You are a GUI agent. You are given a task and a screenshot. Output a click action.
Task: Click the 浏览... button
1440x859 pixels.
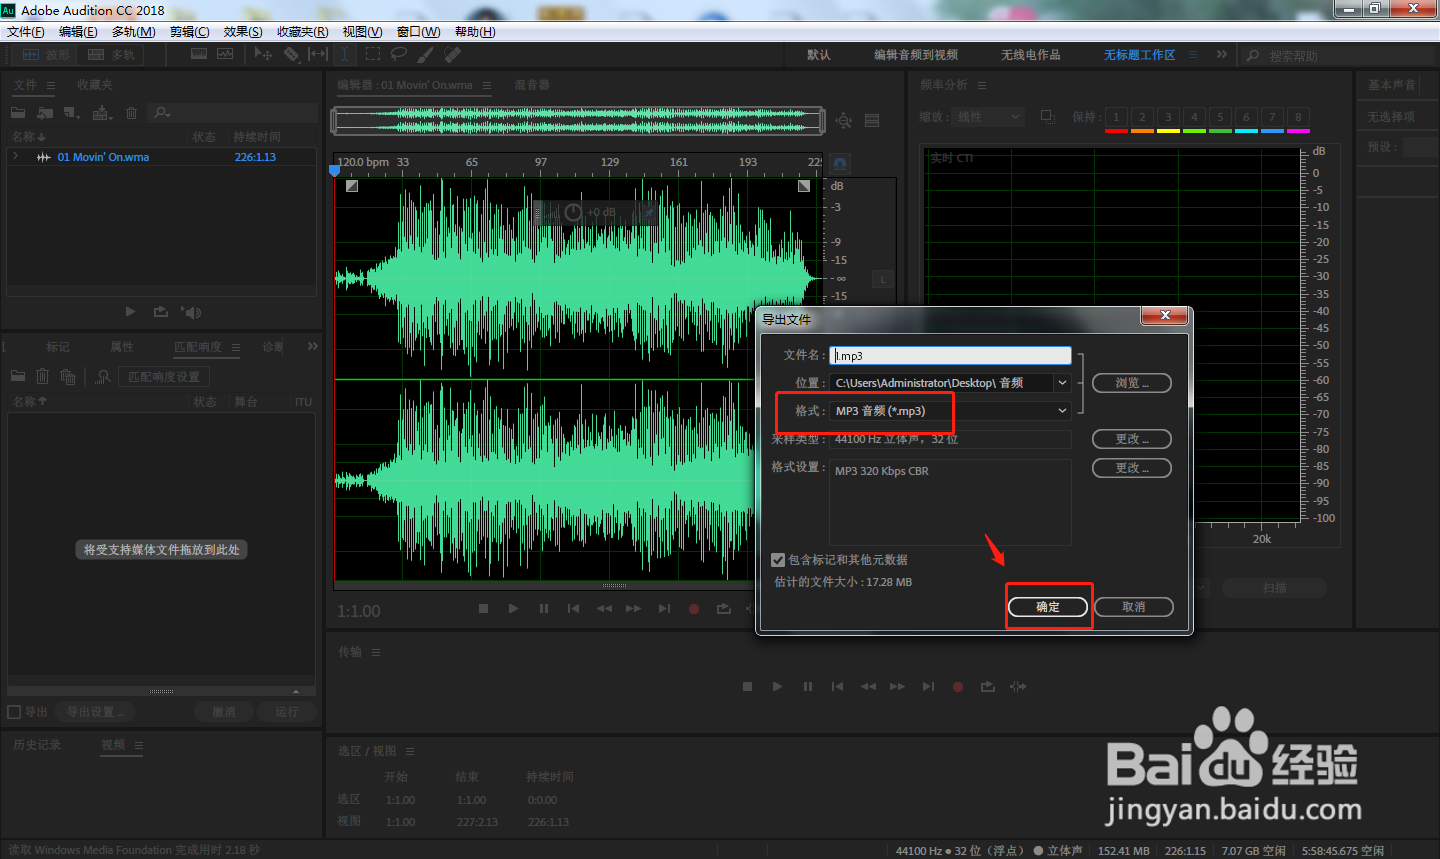(x=1131, y=383)
